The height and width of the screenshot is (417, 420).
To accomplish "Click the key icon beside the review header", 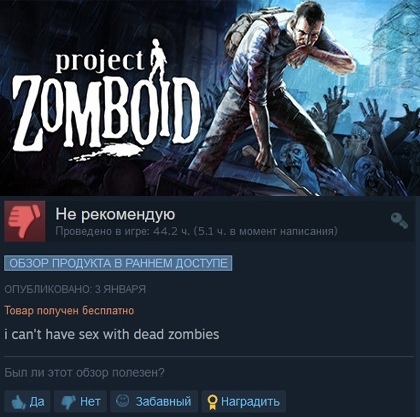I will click(x=399, y=221).
